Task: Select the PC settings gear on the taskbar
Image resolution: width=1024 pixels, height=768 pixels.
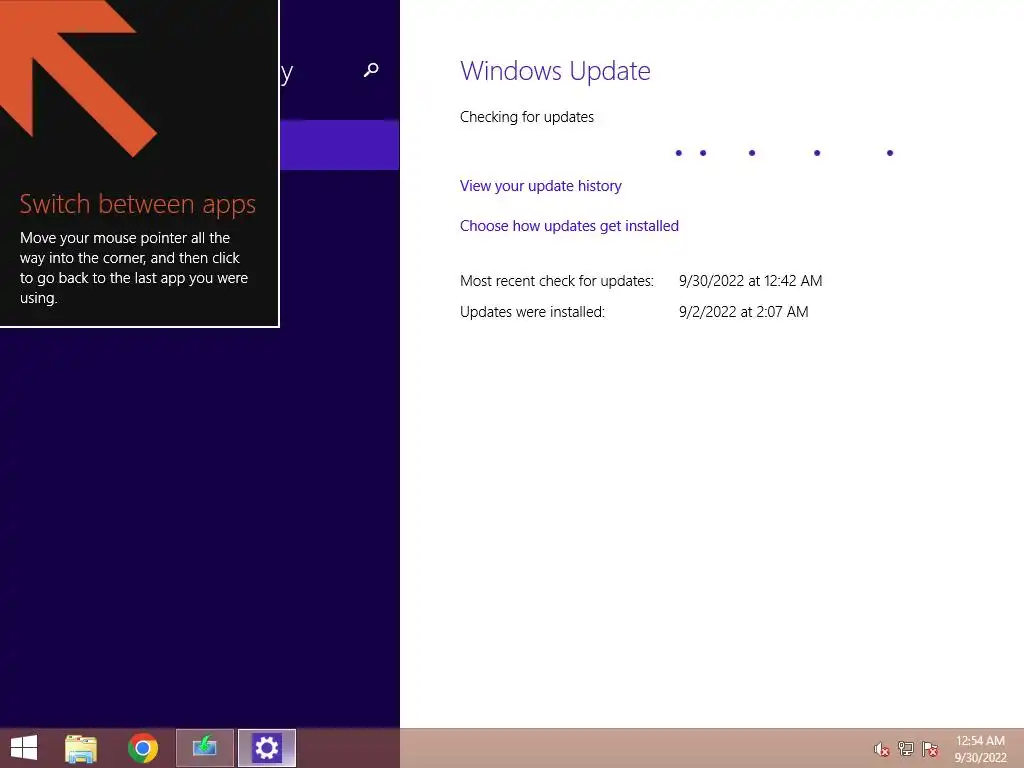Action: click(266, 748)
